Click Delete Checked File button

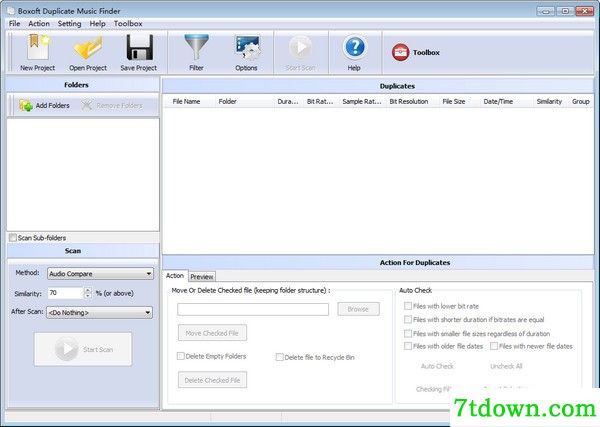point(212,380)
